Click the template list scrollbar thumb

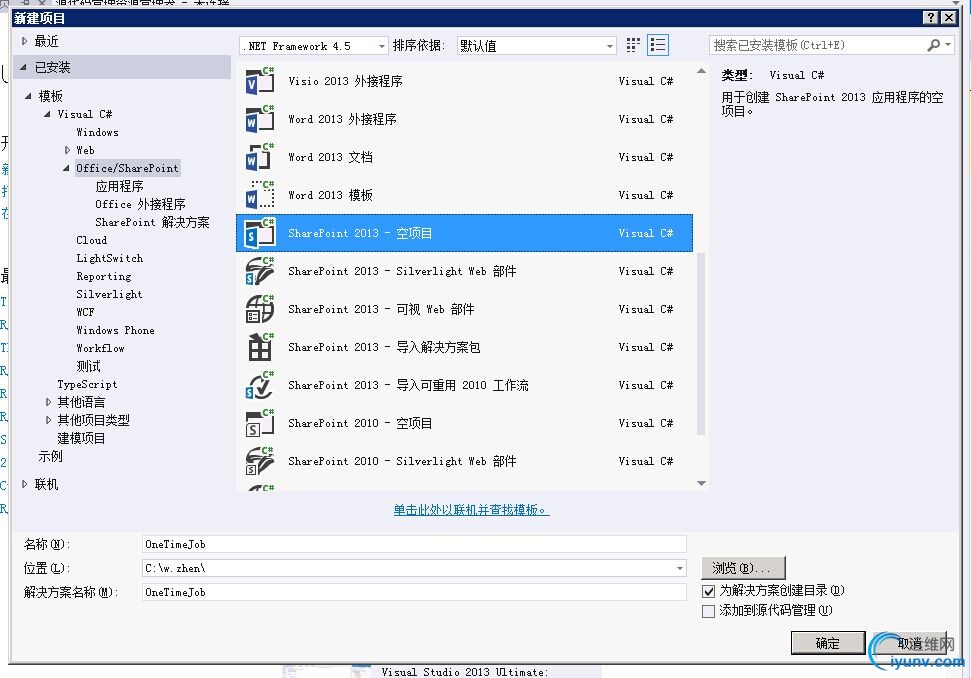(701, 344)
